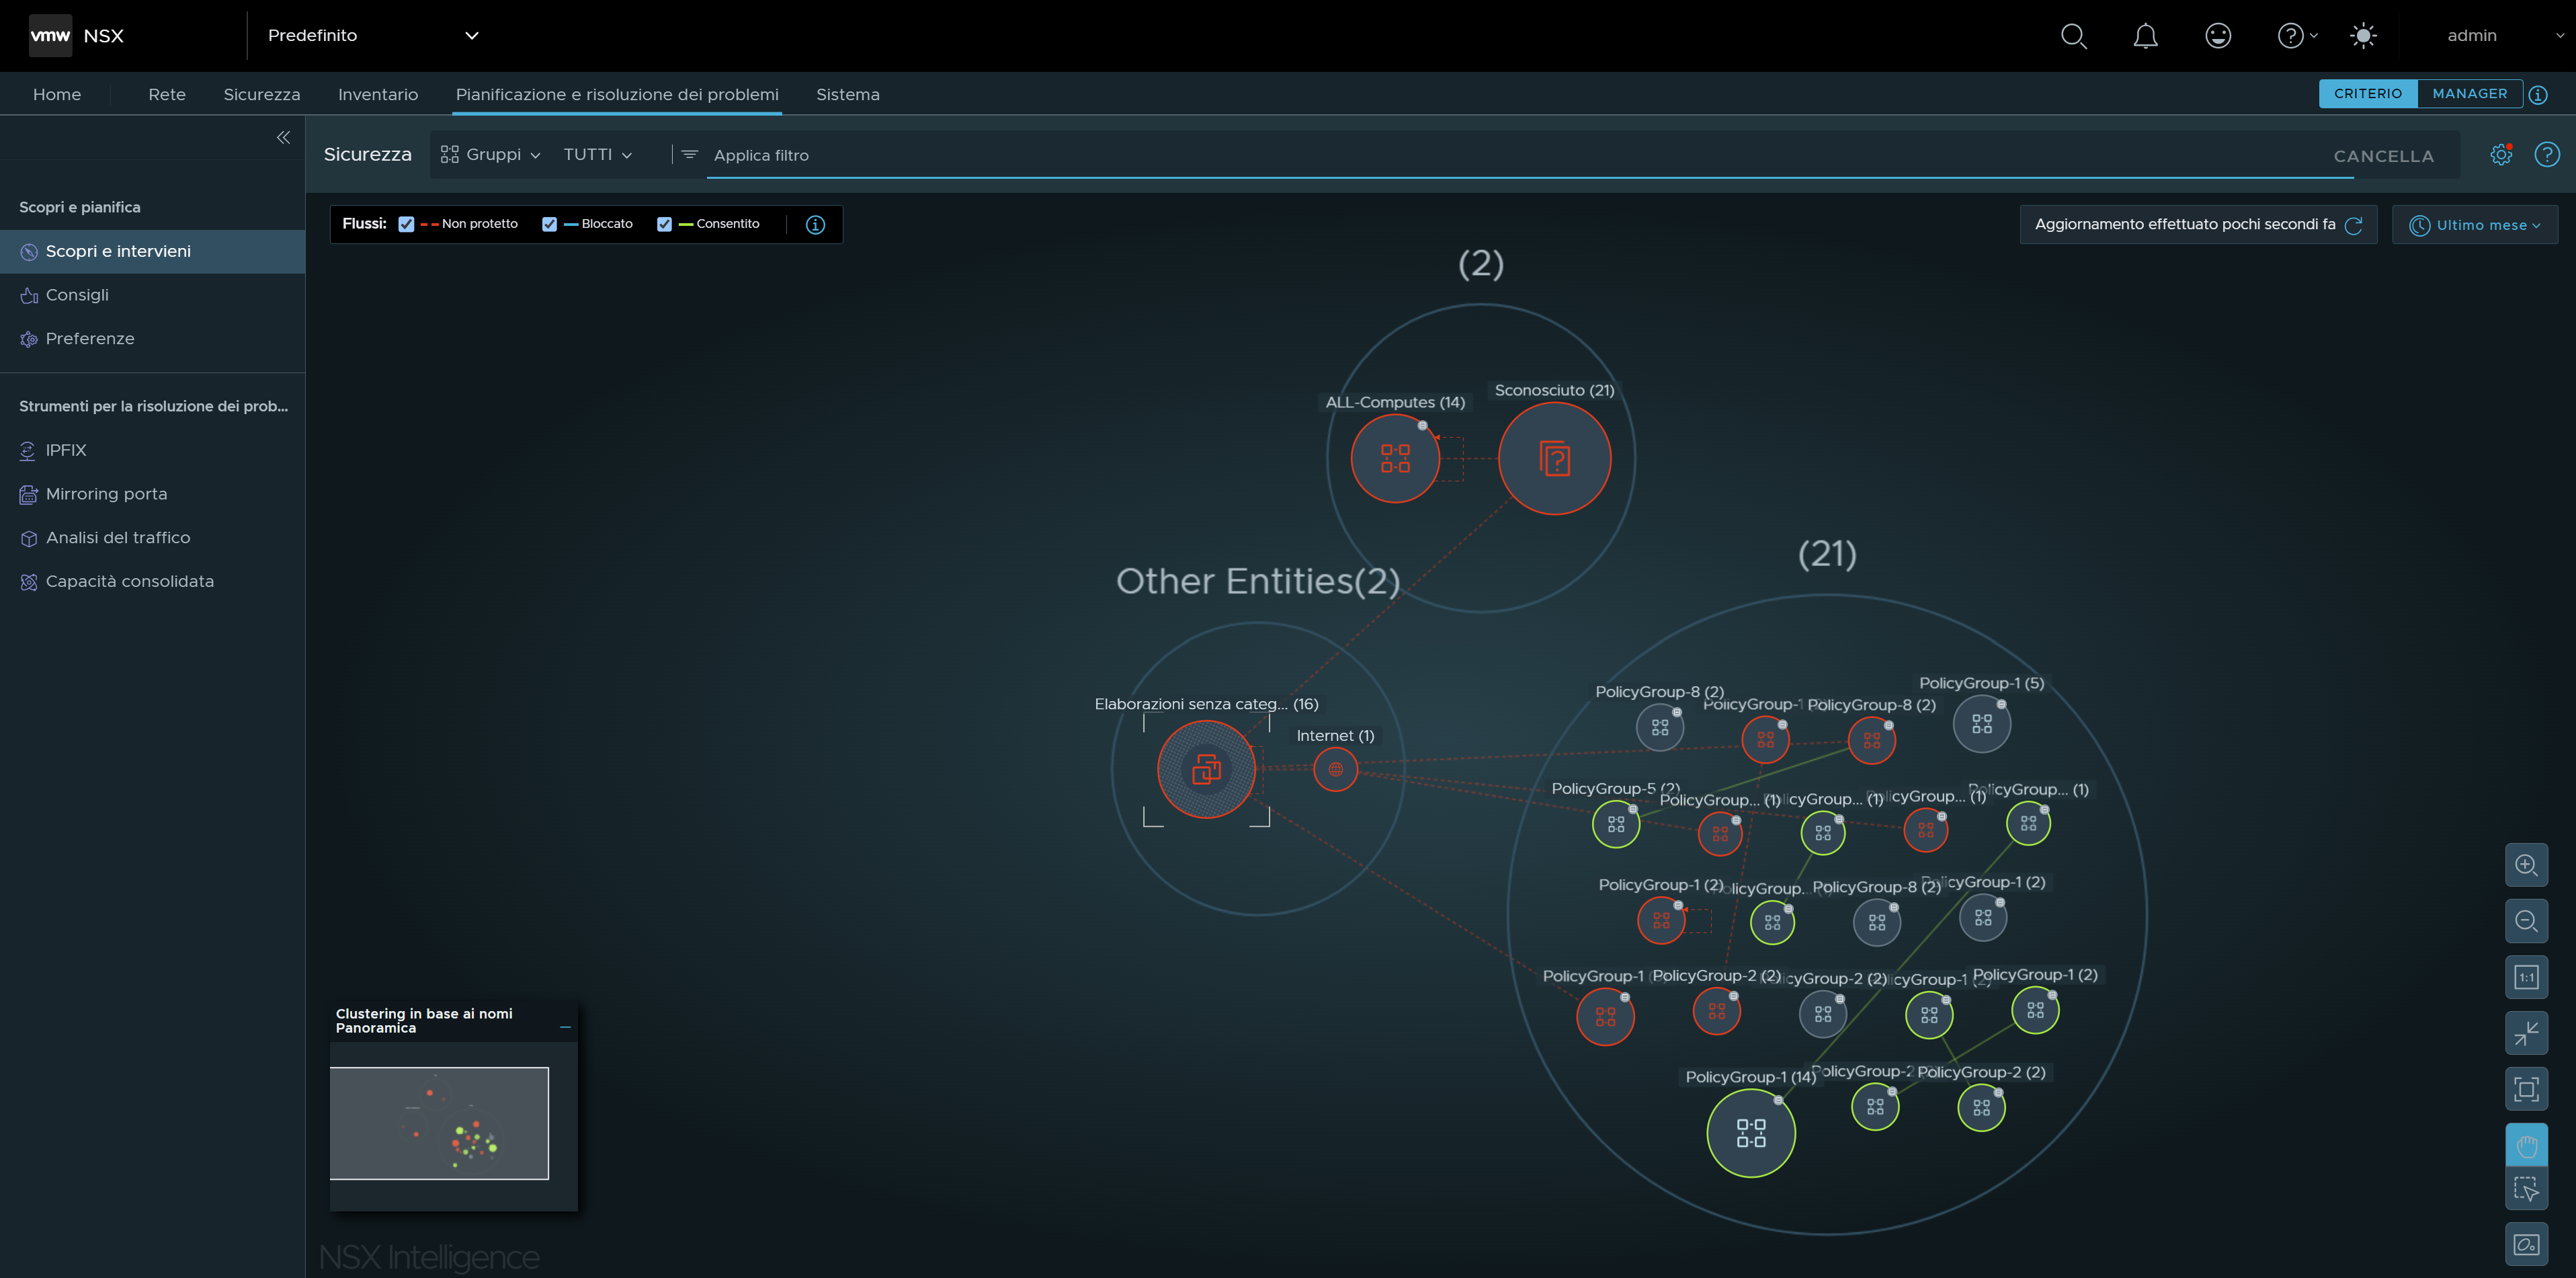
Task: Refresh the view with reload icon
Action: pos(2354,225)
